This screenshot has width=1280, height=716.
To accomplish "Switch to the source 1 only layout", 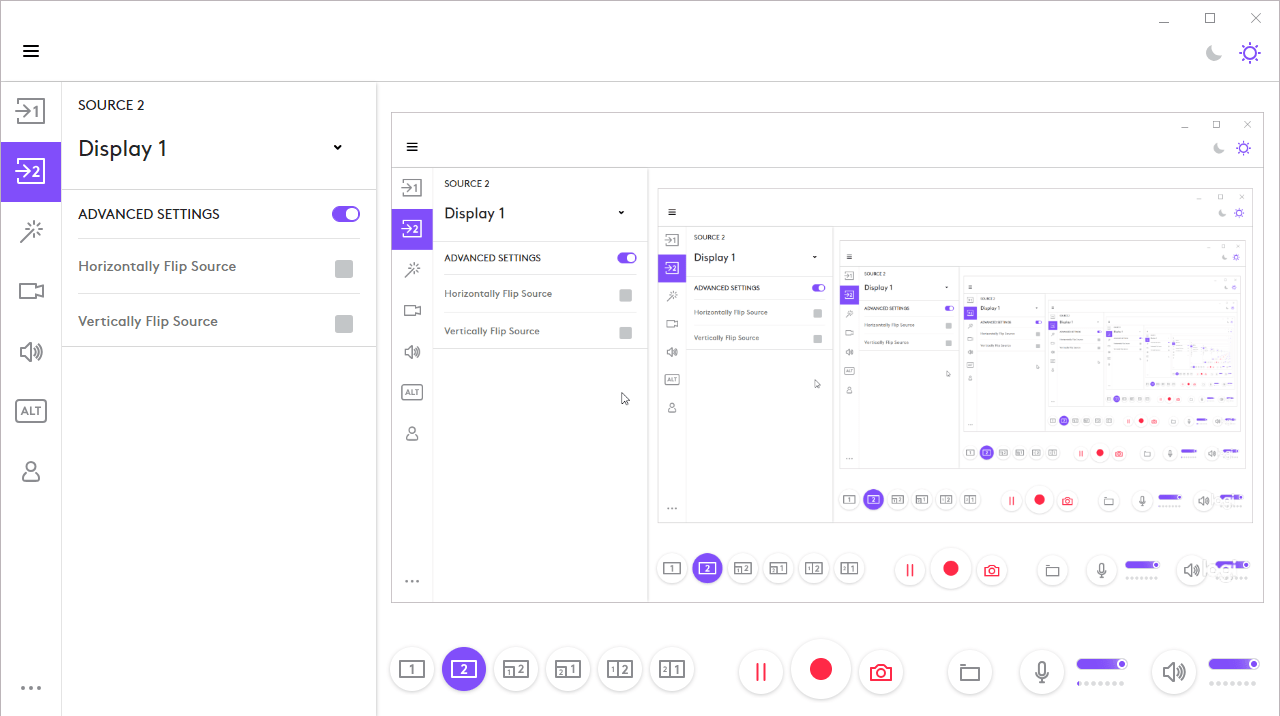I will 412,669.
